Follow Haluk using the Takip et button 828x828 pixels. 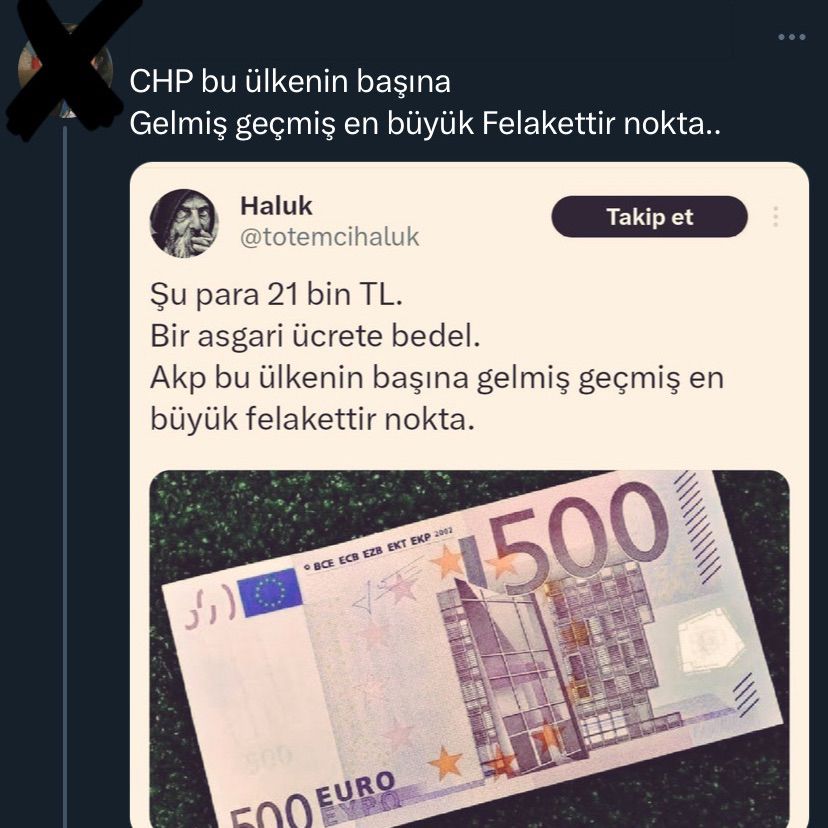pos(649,217)
